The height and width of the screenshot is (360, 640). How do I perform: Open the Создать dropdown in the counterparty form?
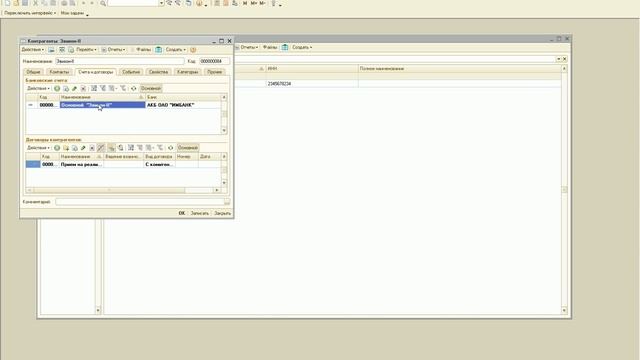click(176, 49)
